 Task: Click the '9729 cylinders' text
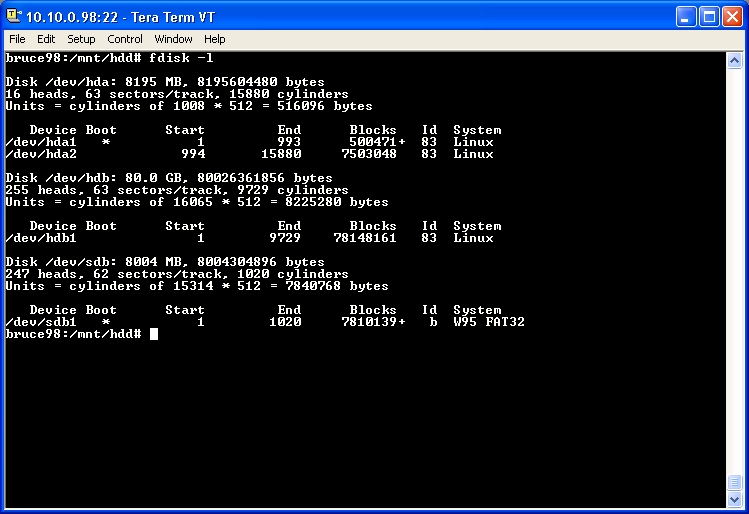[x=293, y=190]
